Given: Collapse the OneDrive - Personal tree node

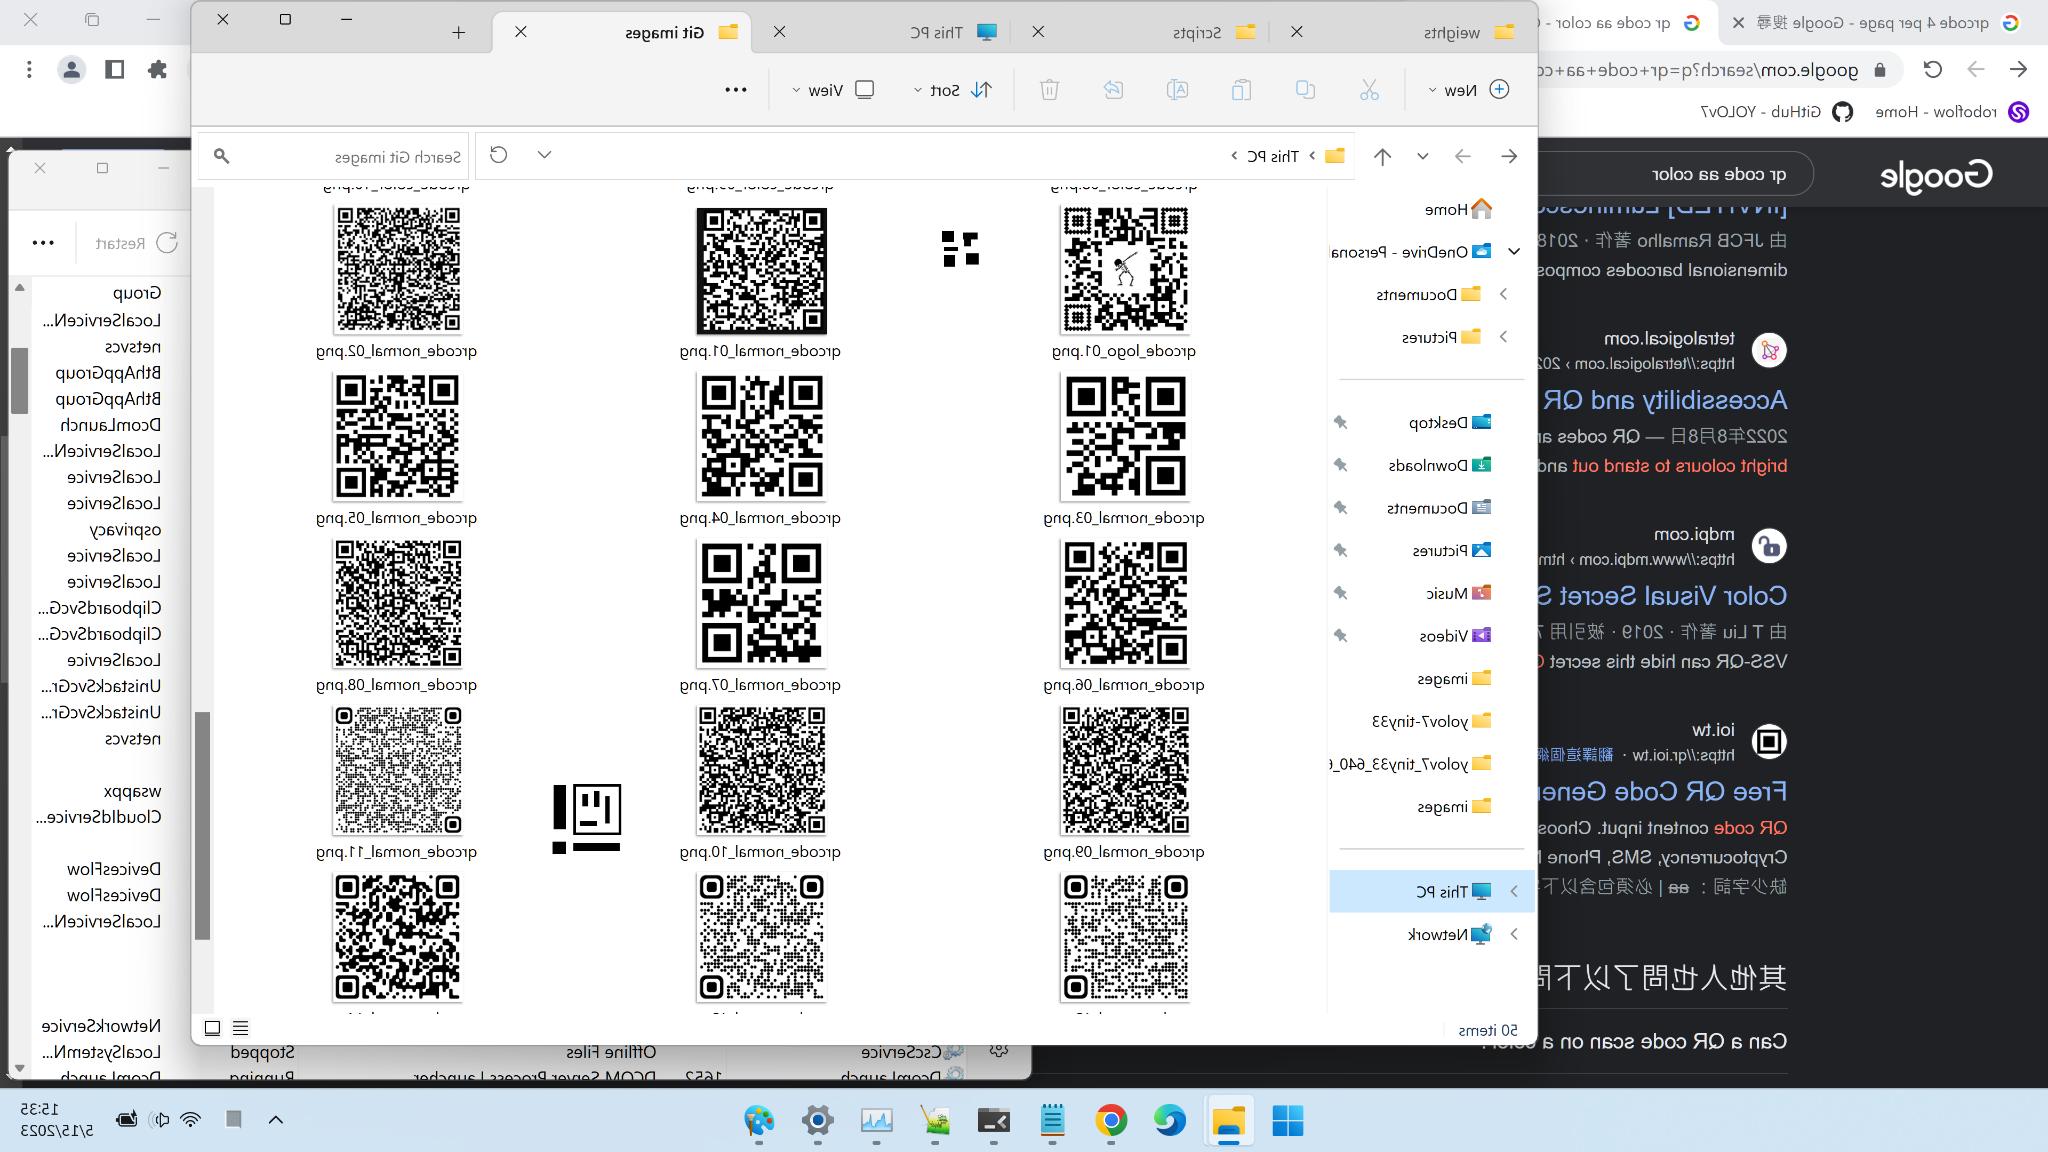Looking at the screenshot, I should click(1514, 251).
